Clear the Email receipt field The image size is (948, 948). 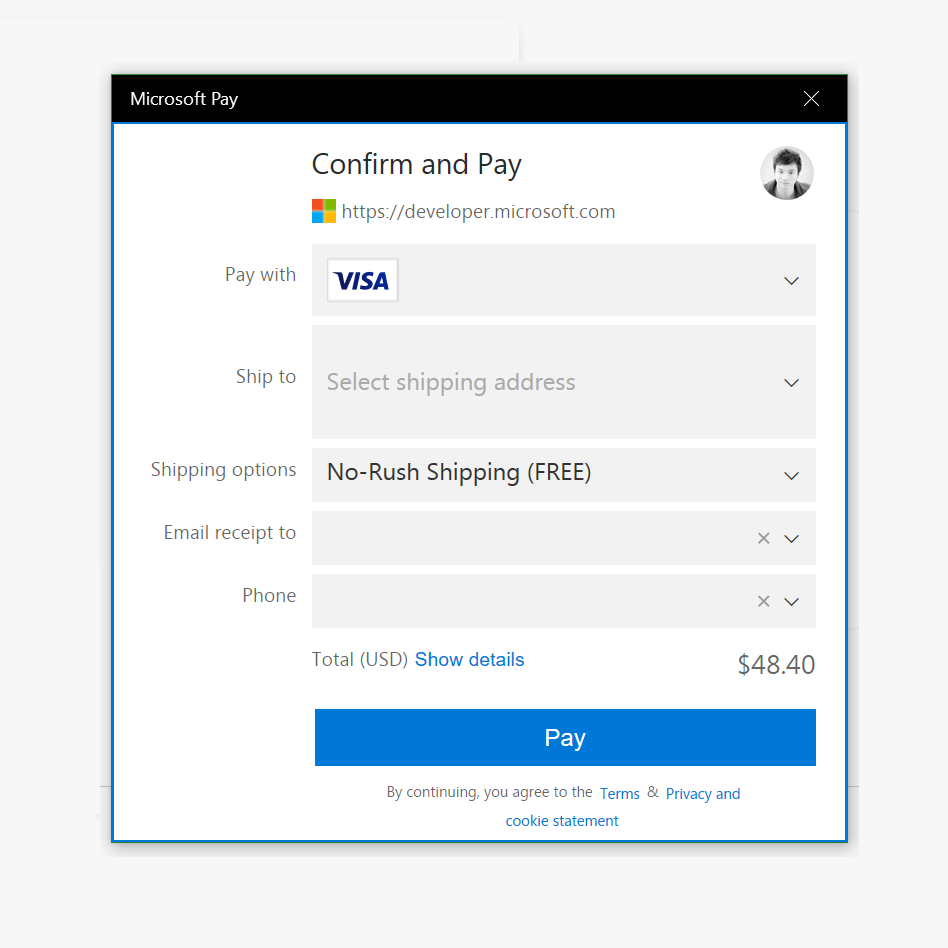764,539
